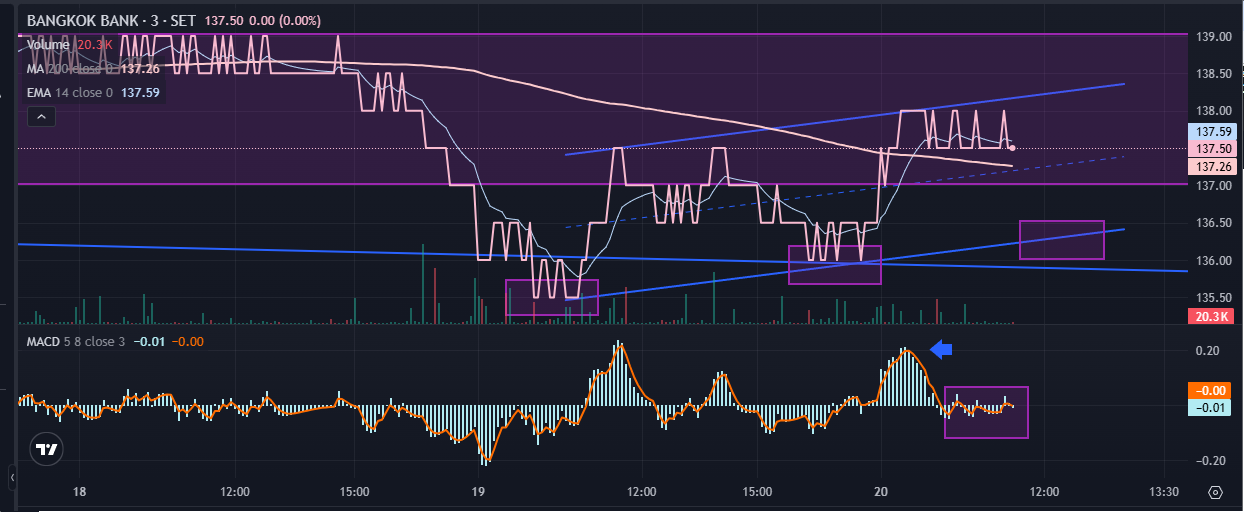Image resolution: width=1244 pixels, height=512 pixels.
Task: Click the red 20.3K volume axis tag
Action: pos(1212,316)
